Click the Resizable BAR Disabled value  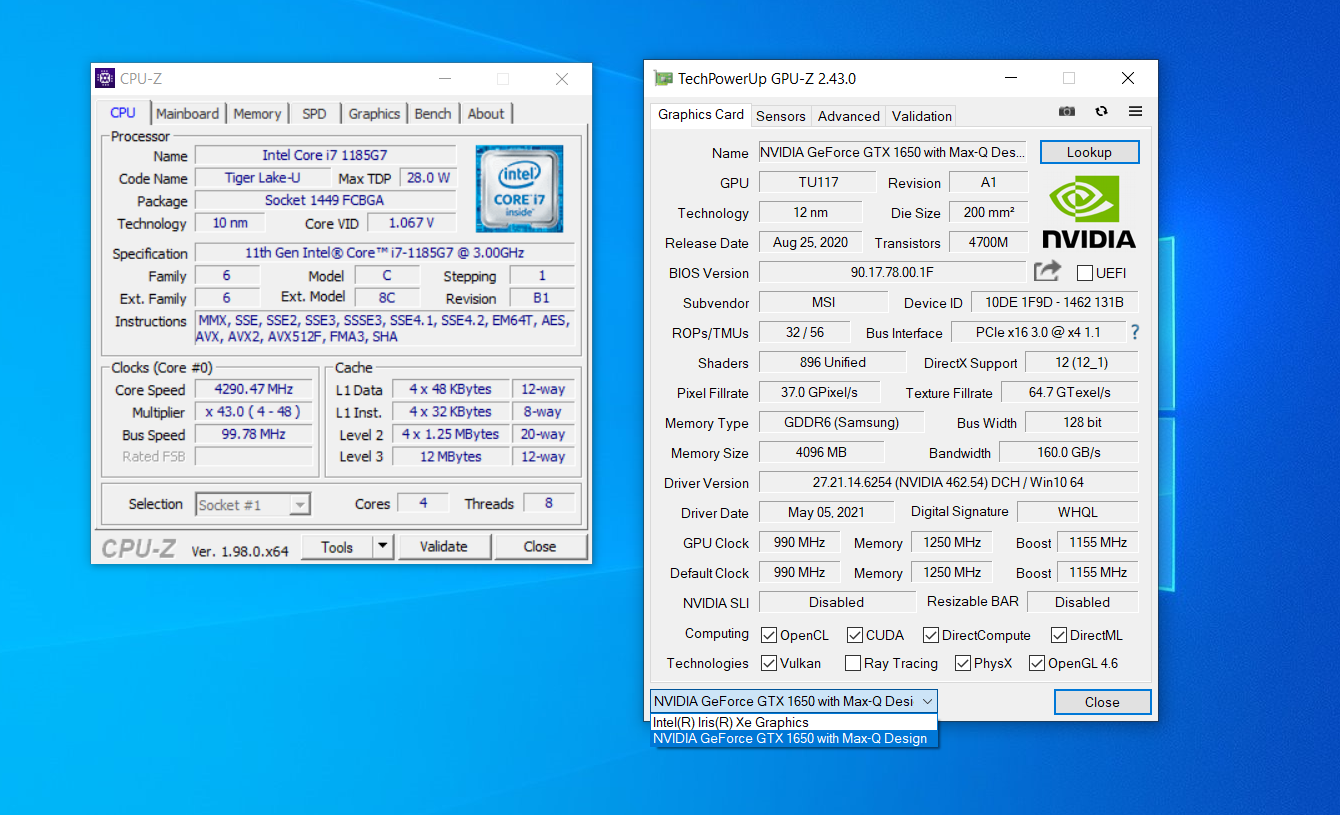coord(1082,602)
